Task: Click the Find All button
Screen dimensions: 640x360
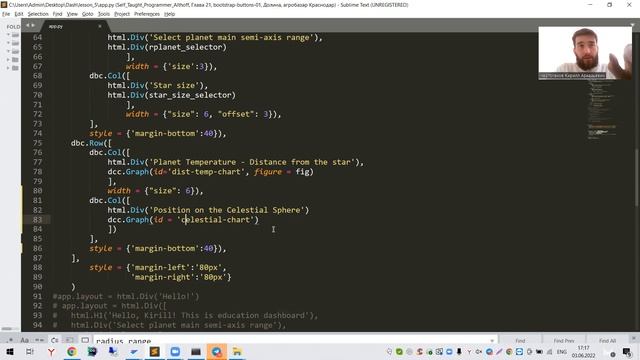Action: 607,340
